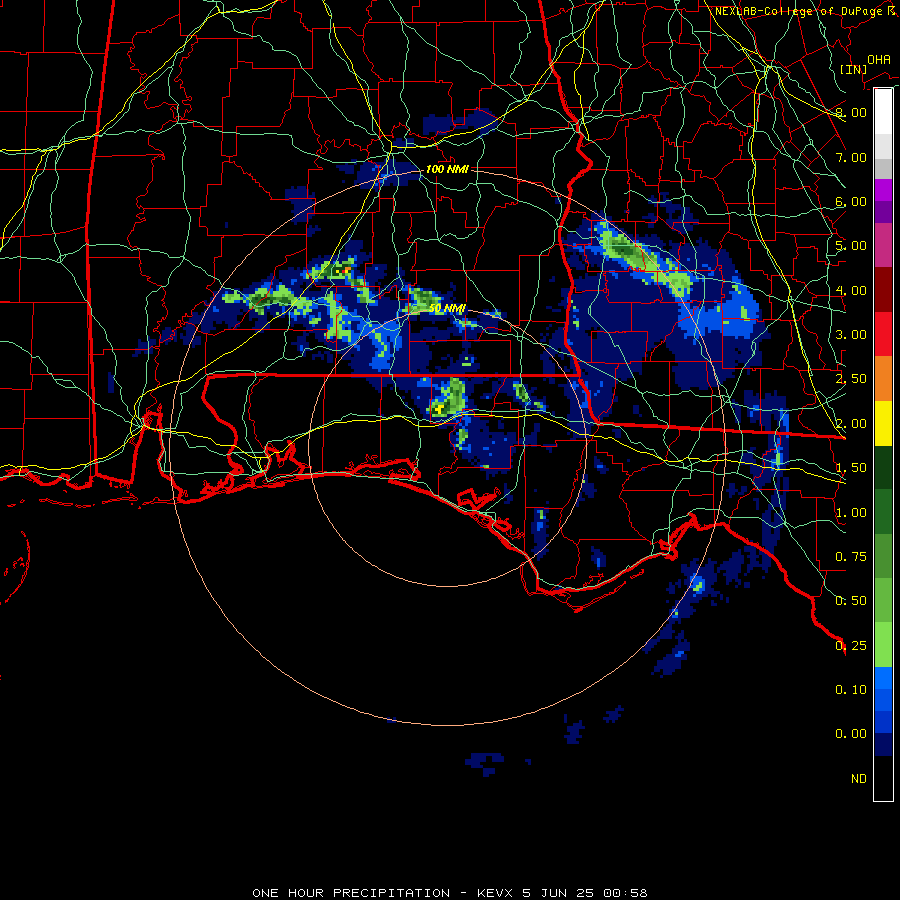The image size is (900, 900).
Task: Click the 7.00 legend value
Action: tap(851, 157)
